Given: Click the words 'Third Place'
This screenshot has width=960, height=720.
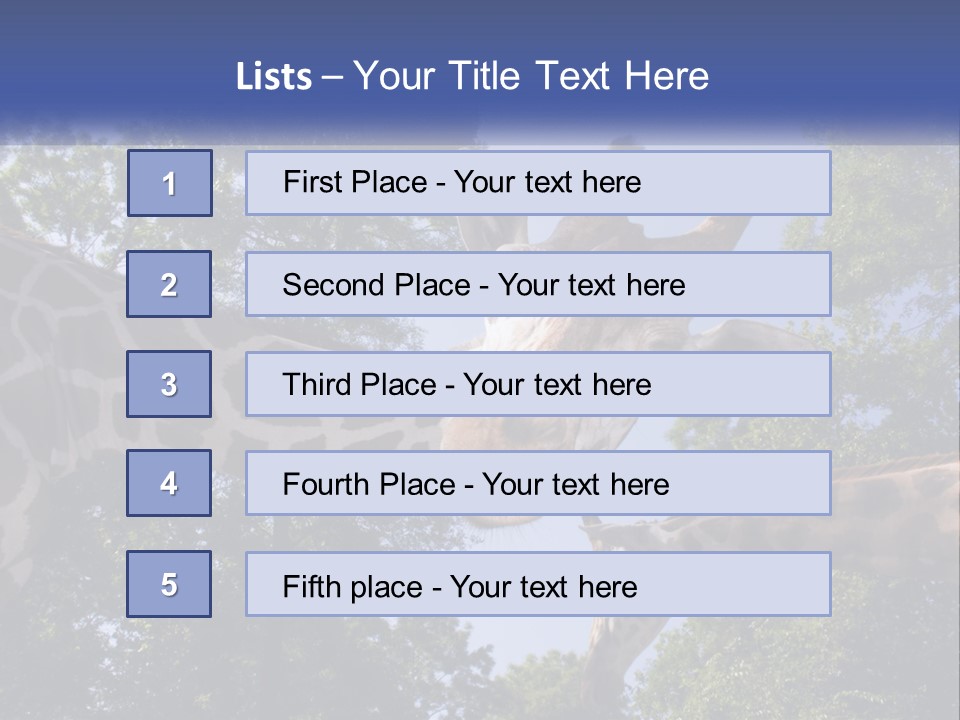Looking at the screenshot, I should point(359,384).
